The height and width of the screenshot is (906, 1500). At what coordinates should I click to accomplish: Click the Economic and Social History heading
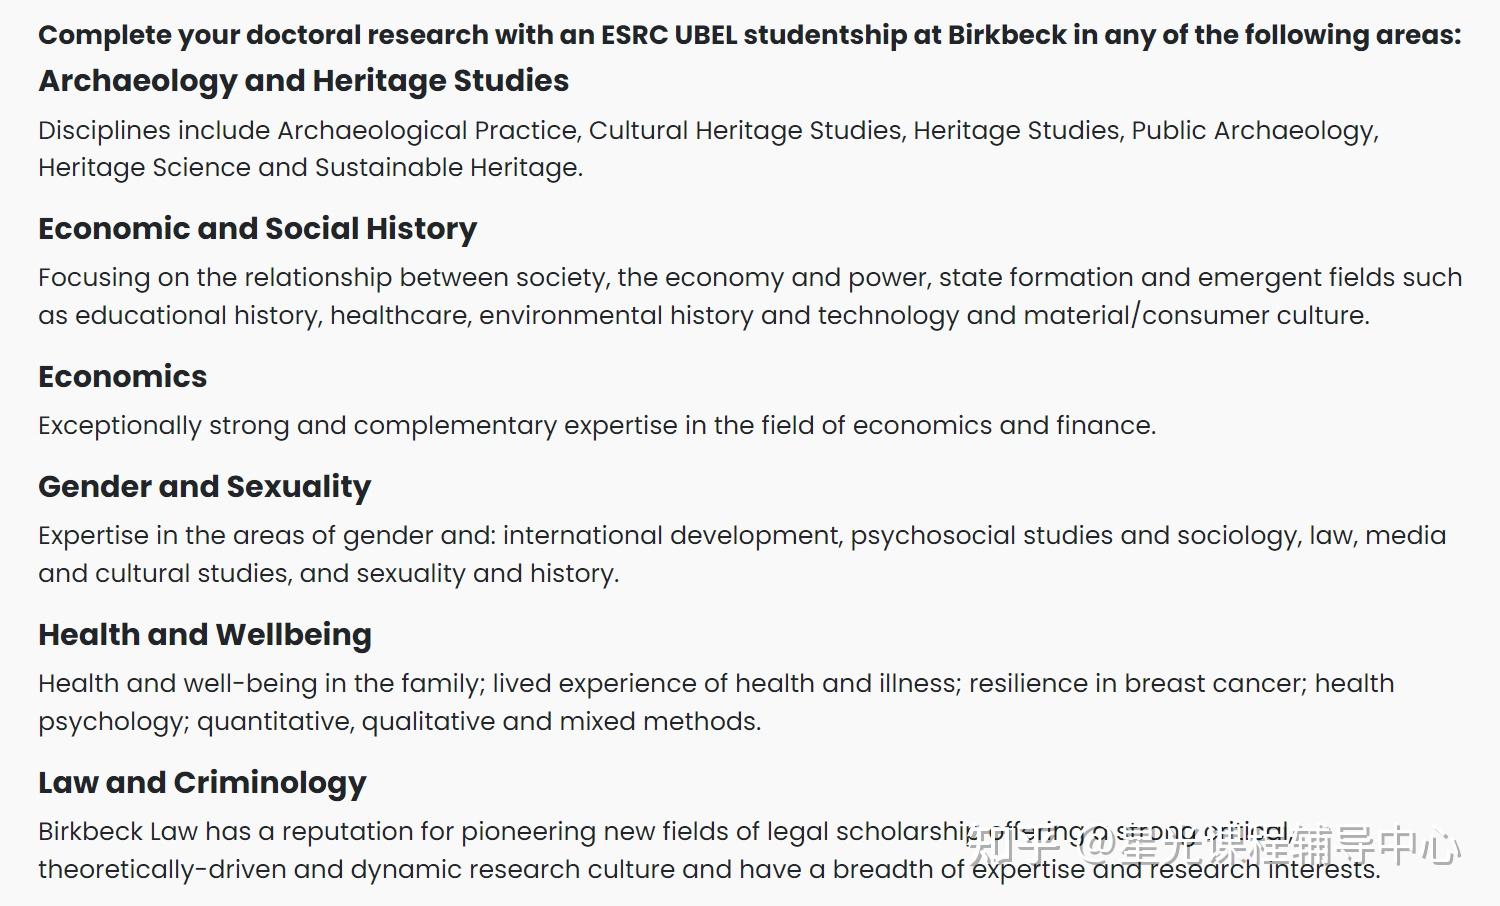click(x=257, y=229)
